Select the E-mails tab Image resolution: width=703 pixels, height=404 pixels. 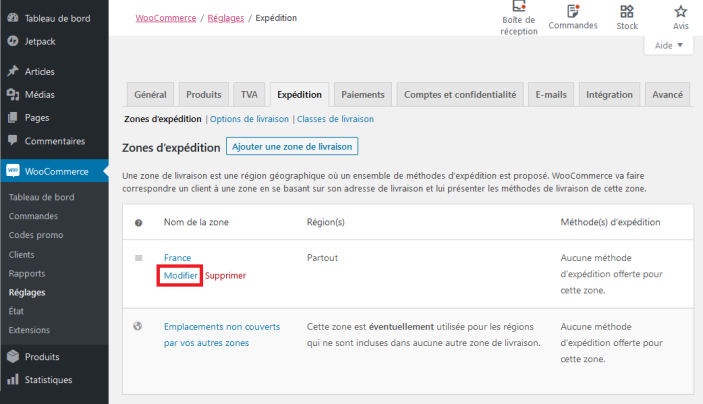click(x=551, y=95)
